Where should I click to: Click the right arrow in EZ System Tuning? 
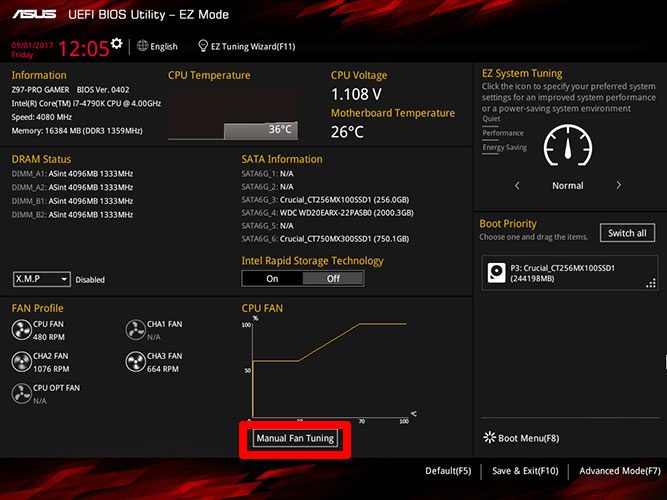(x=619, y=186)
